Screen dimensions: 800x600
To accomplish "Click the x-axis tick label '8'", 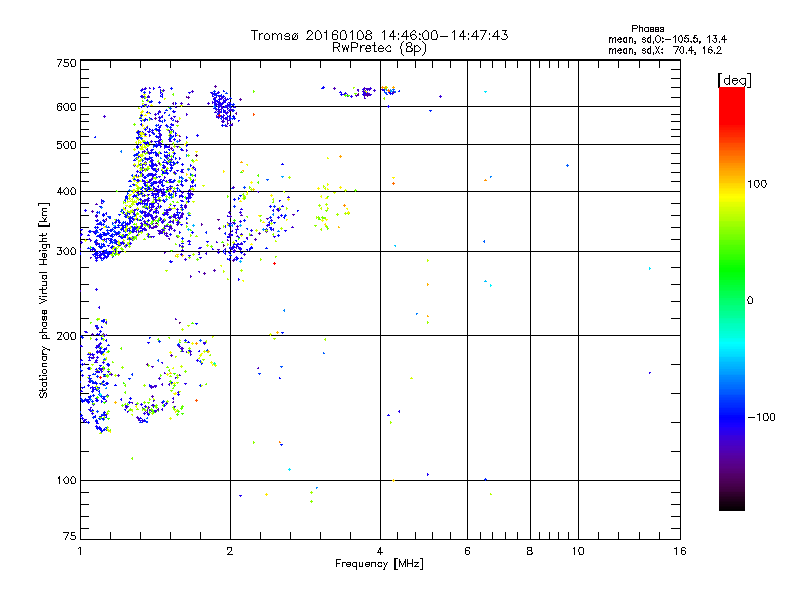I will [530, 551].
